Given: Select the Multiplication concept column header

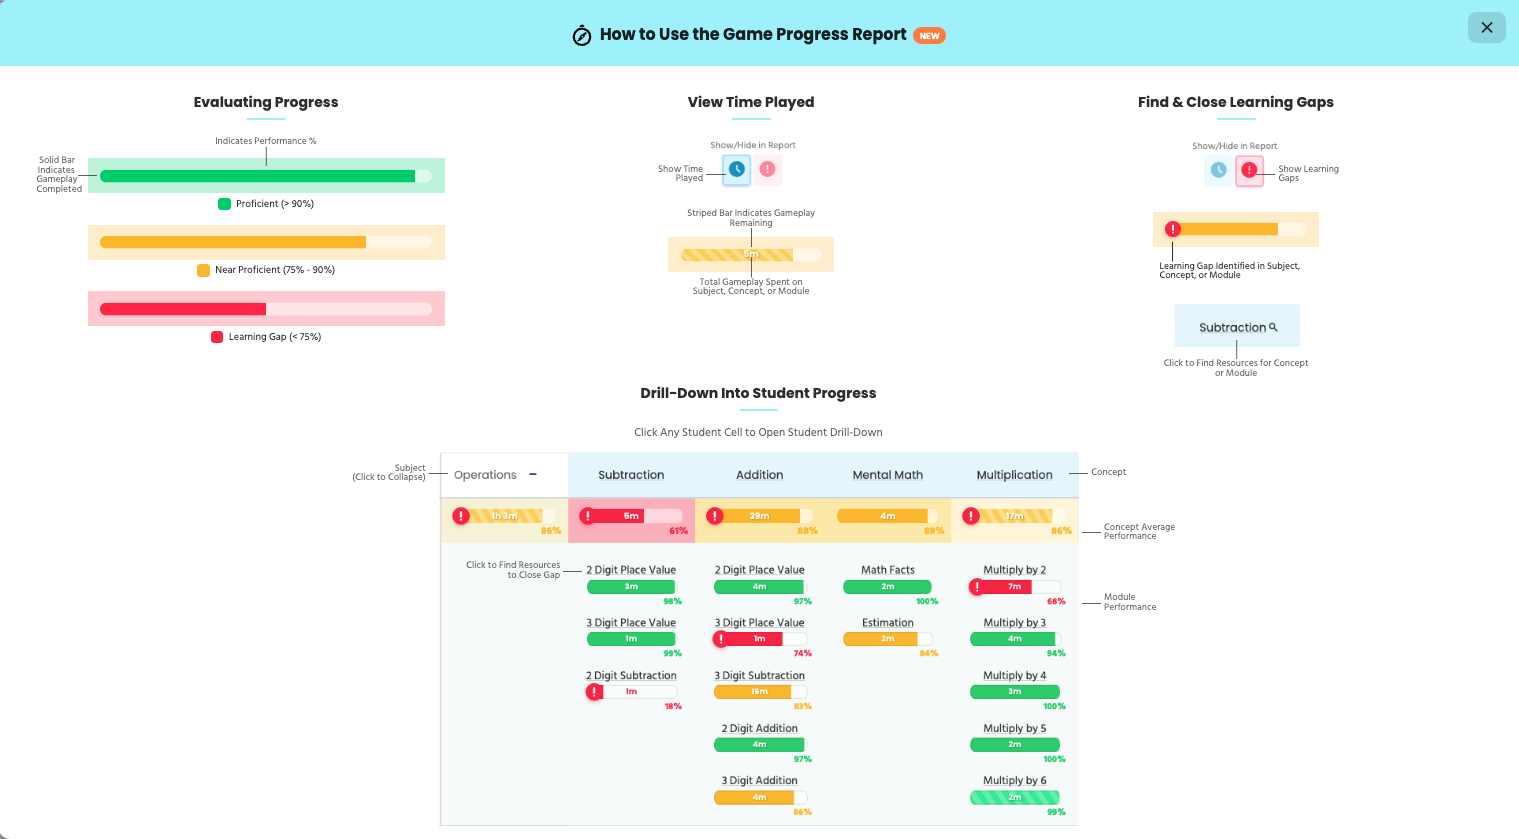Looking at the screenshot, I should 1015,475.
